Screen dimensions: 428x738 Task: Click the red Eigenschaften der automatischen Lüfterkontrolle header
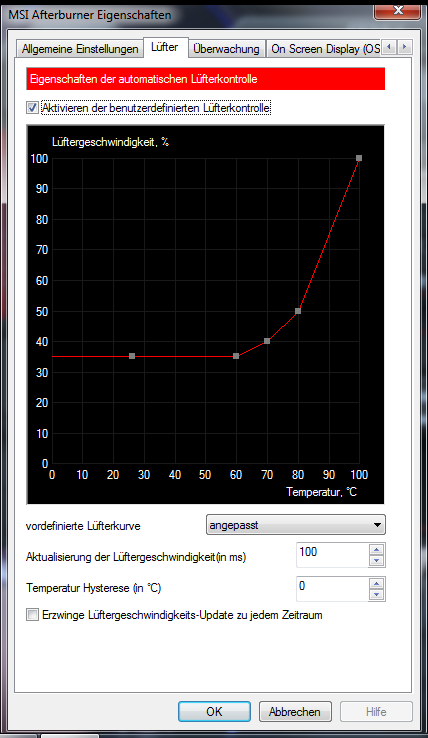tap(205, 79)
